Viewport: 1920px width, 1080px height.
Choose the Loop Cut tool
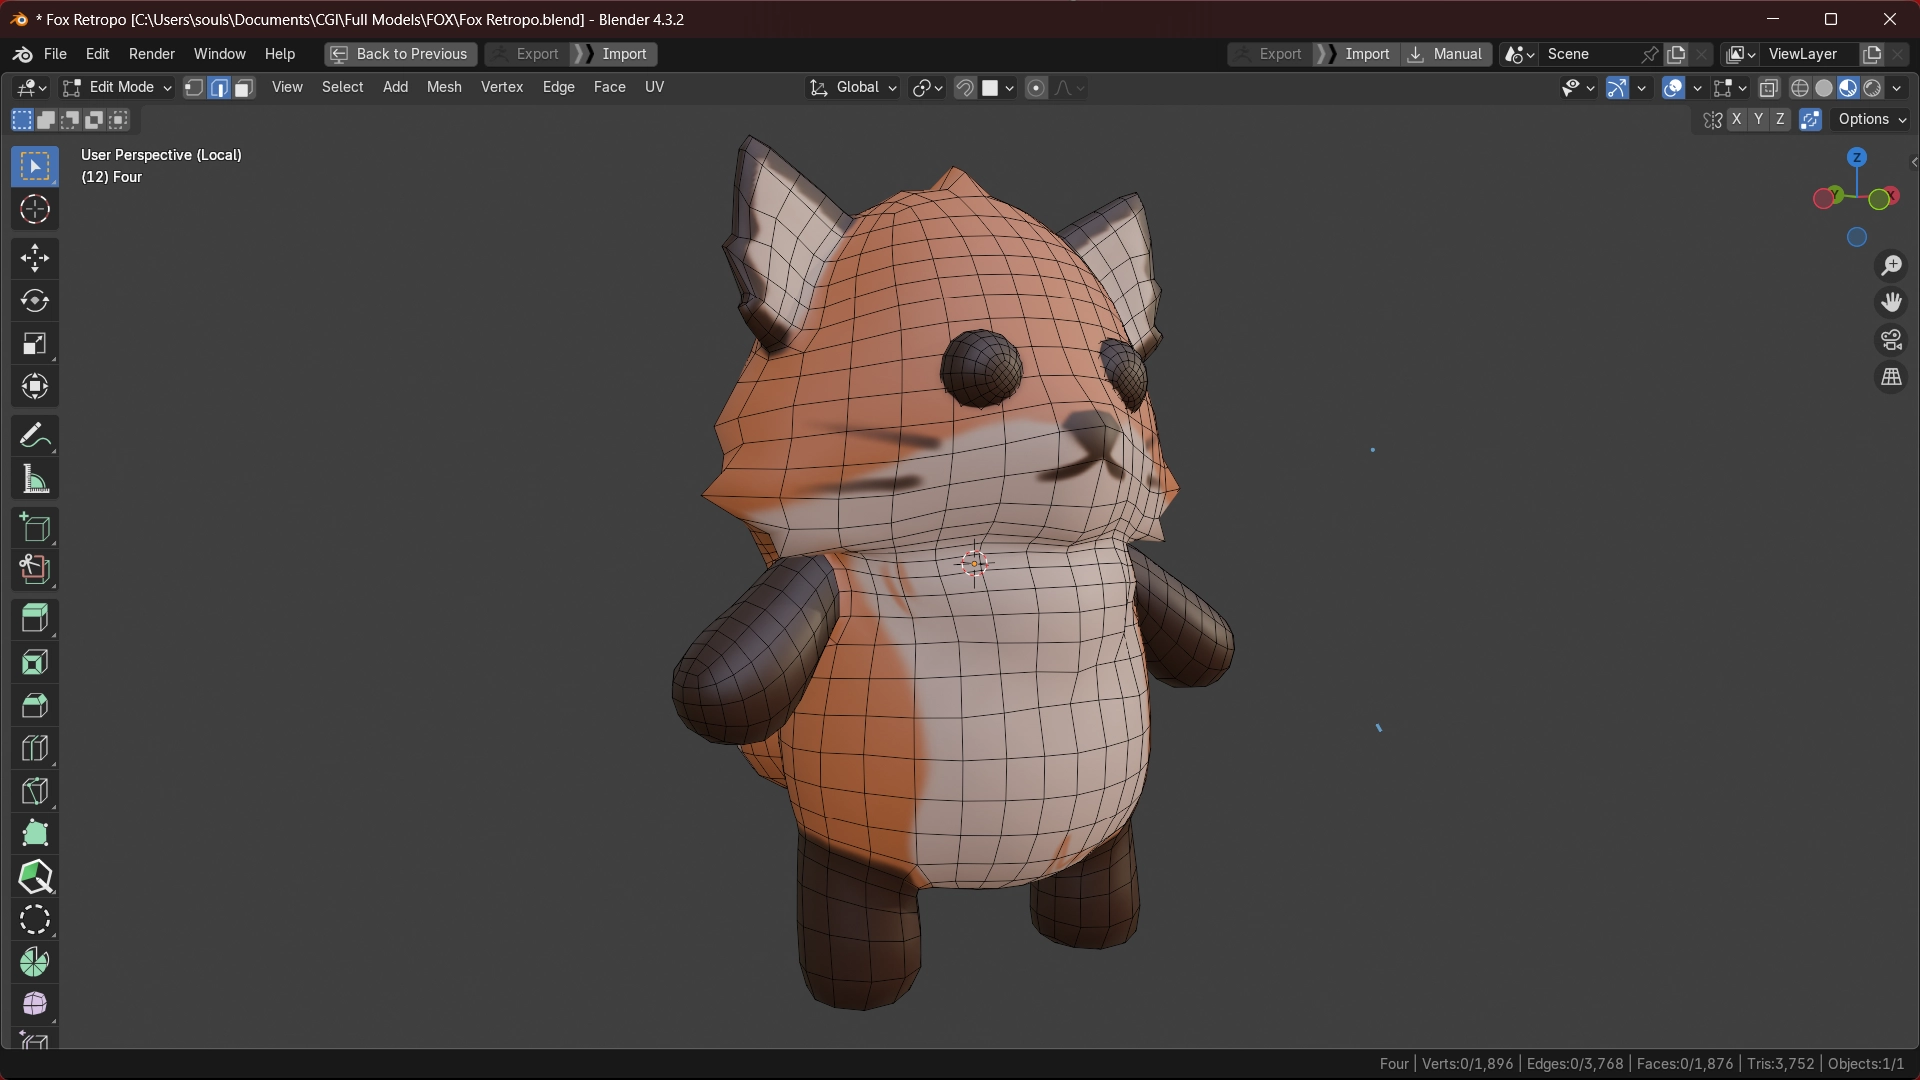35,748
